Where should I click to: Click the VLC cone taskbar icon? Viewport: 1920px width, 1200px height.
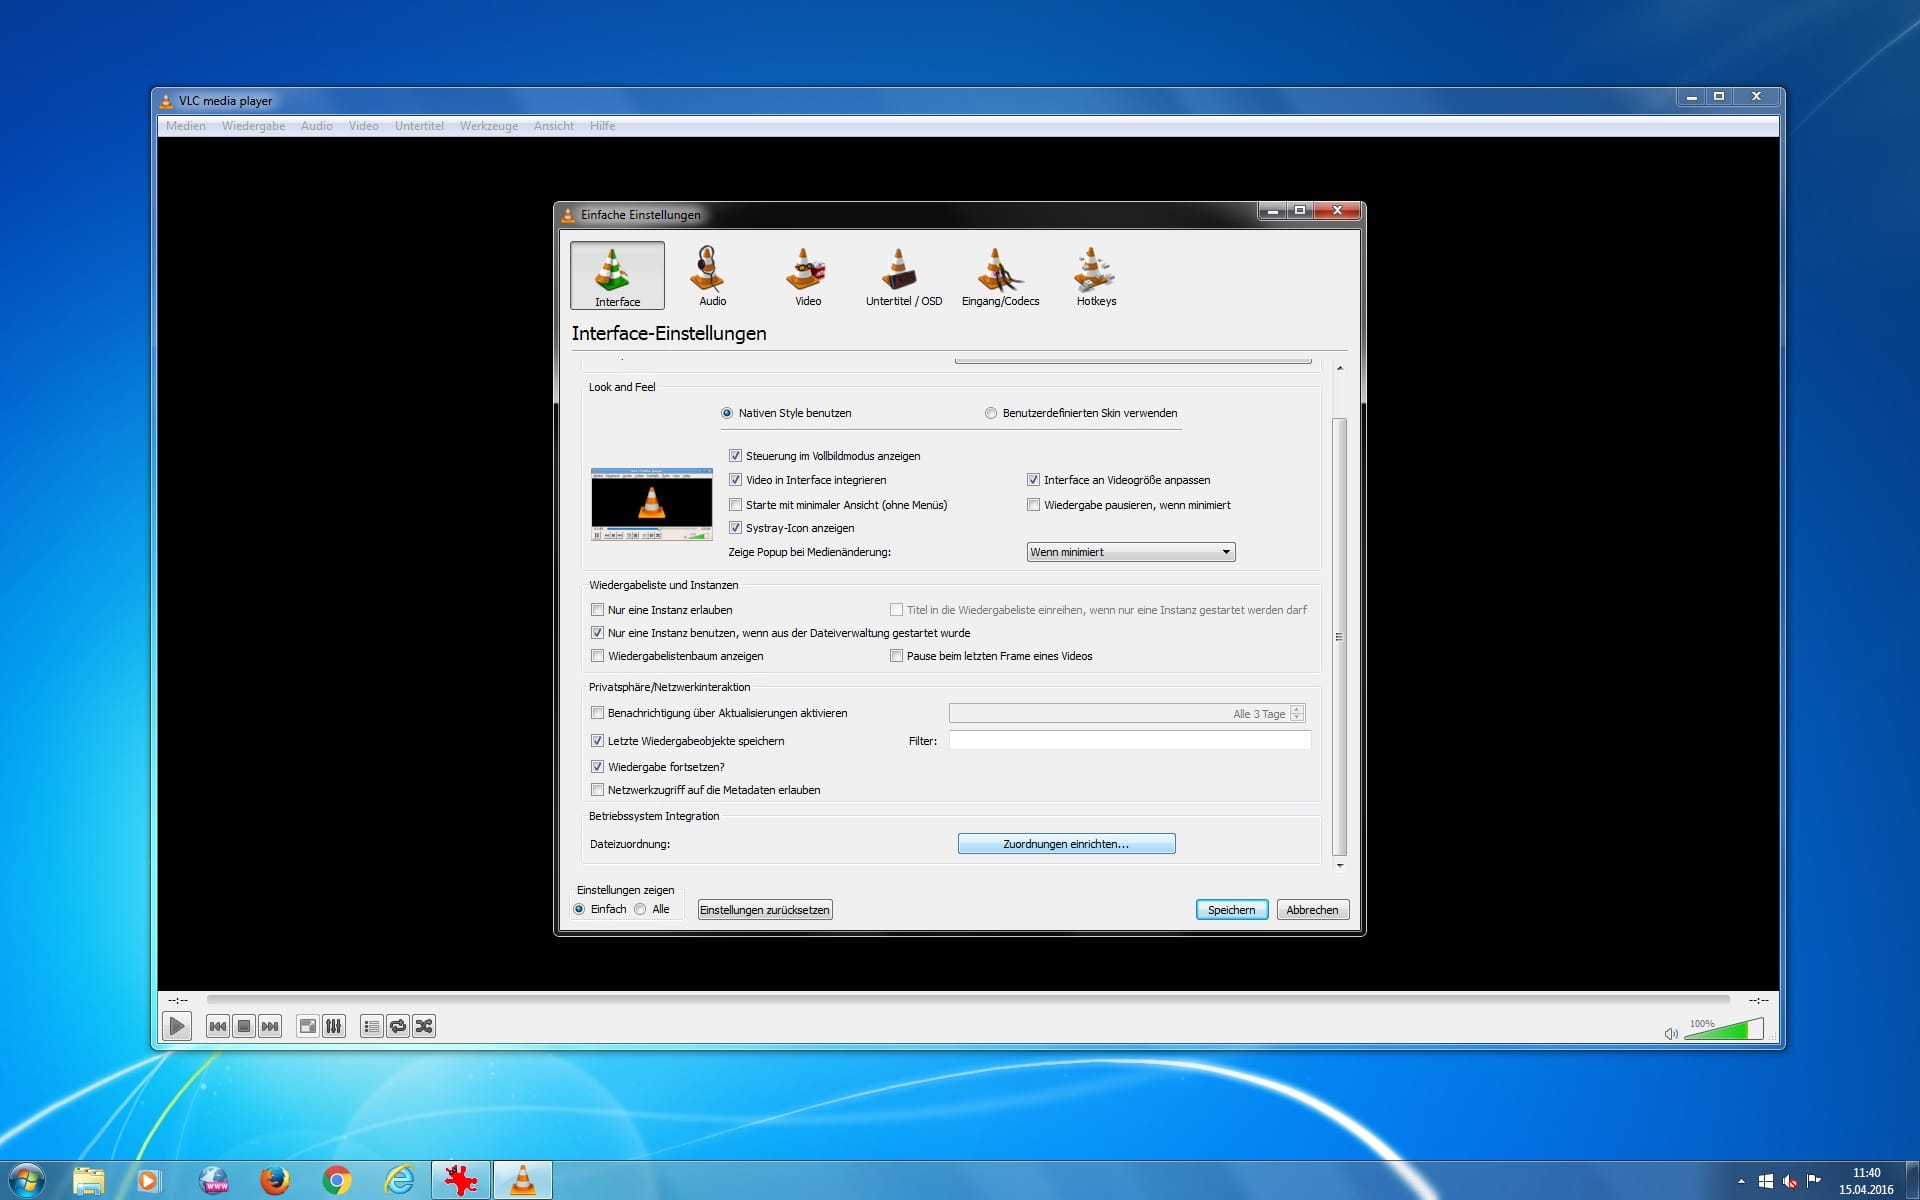pos(523,1181)
